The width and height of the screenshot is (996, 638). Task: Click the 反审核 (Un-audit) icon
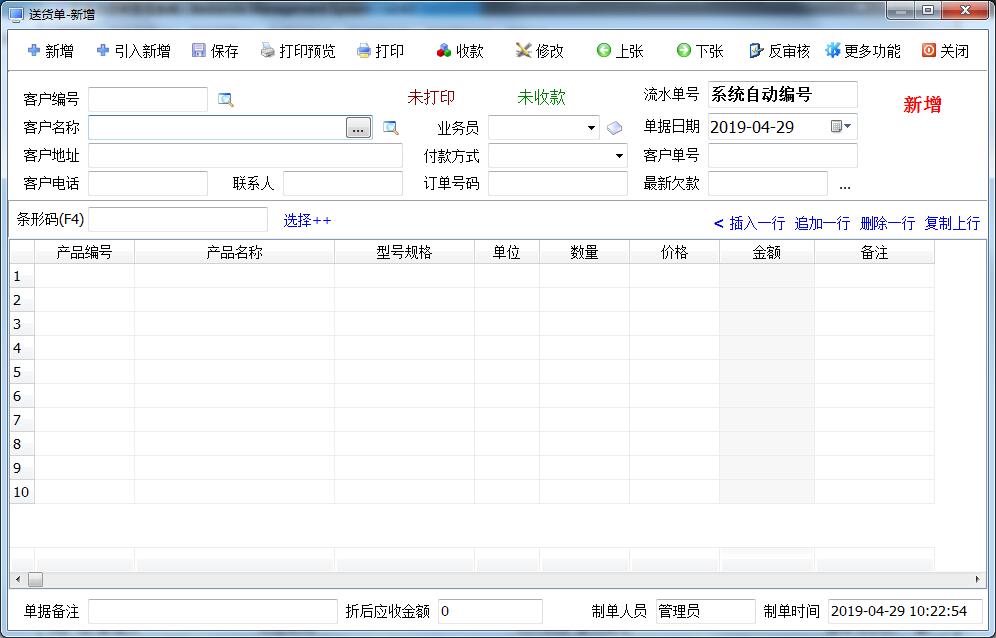pyautogui.click(x=757, y=51)
